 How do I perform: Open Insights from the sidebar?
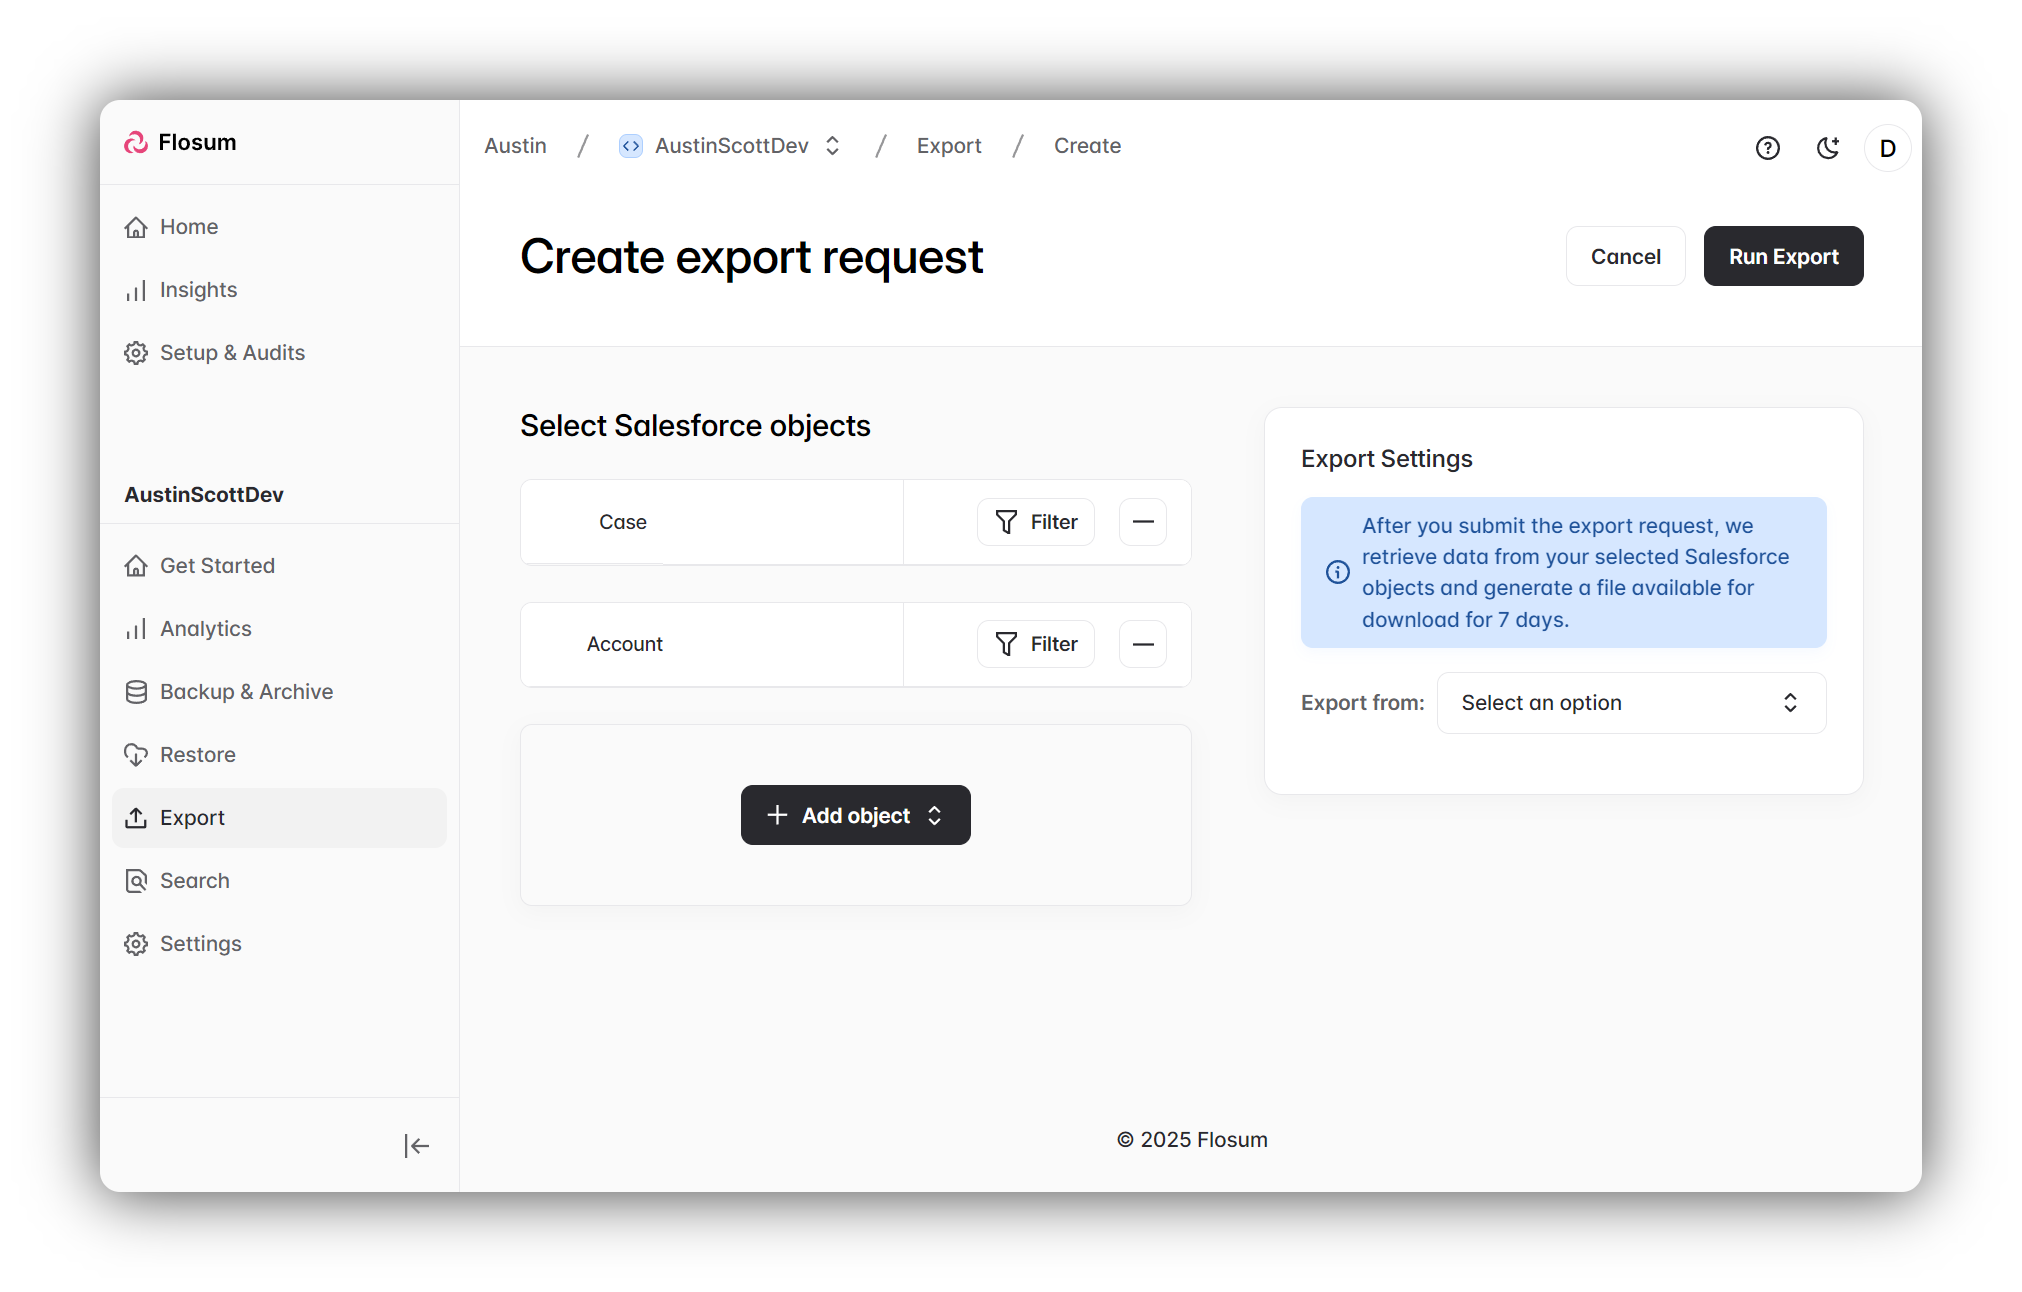(x=198, y=290)
